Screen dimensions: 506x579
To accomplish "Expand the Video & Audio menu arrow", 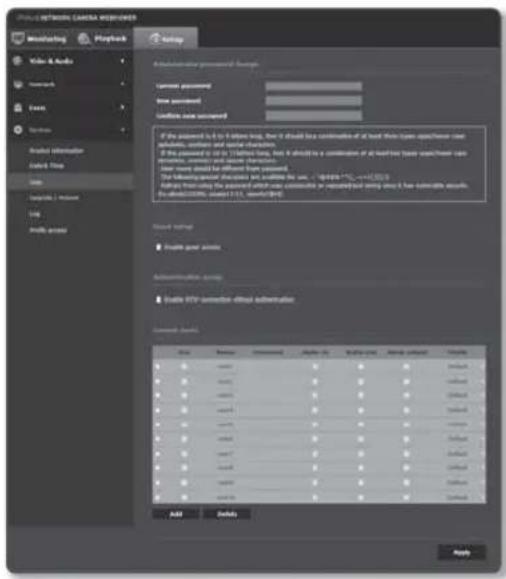I will click(x=122, y=61).
